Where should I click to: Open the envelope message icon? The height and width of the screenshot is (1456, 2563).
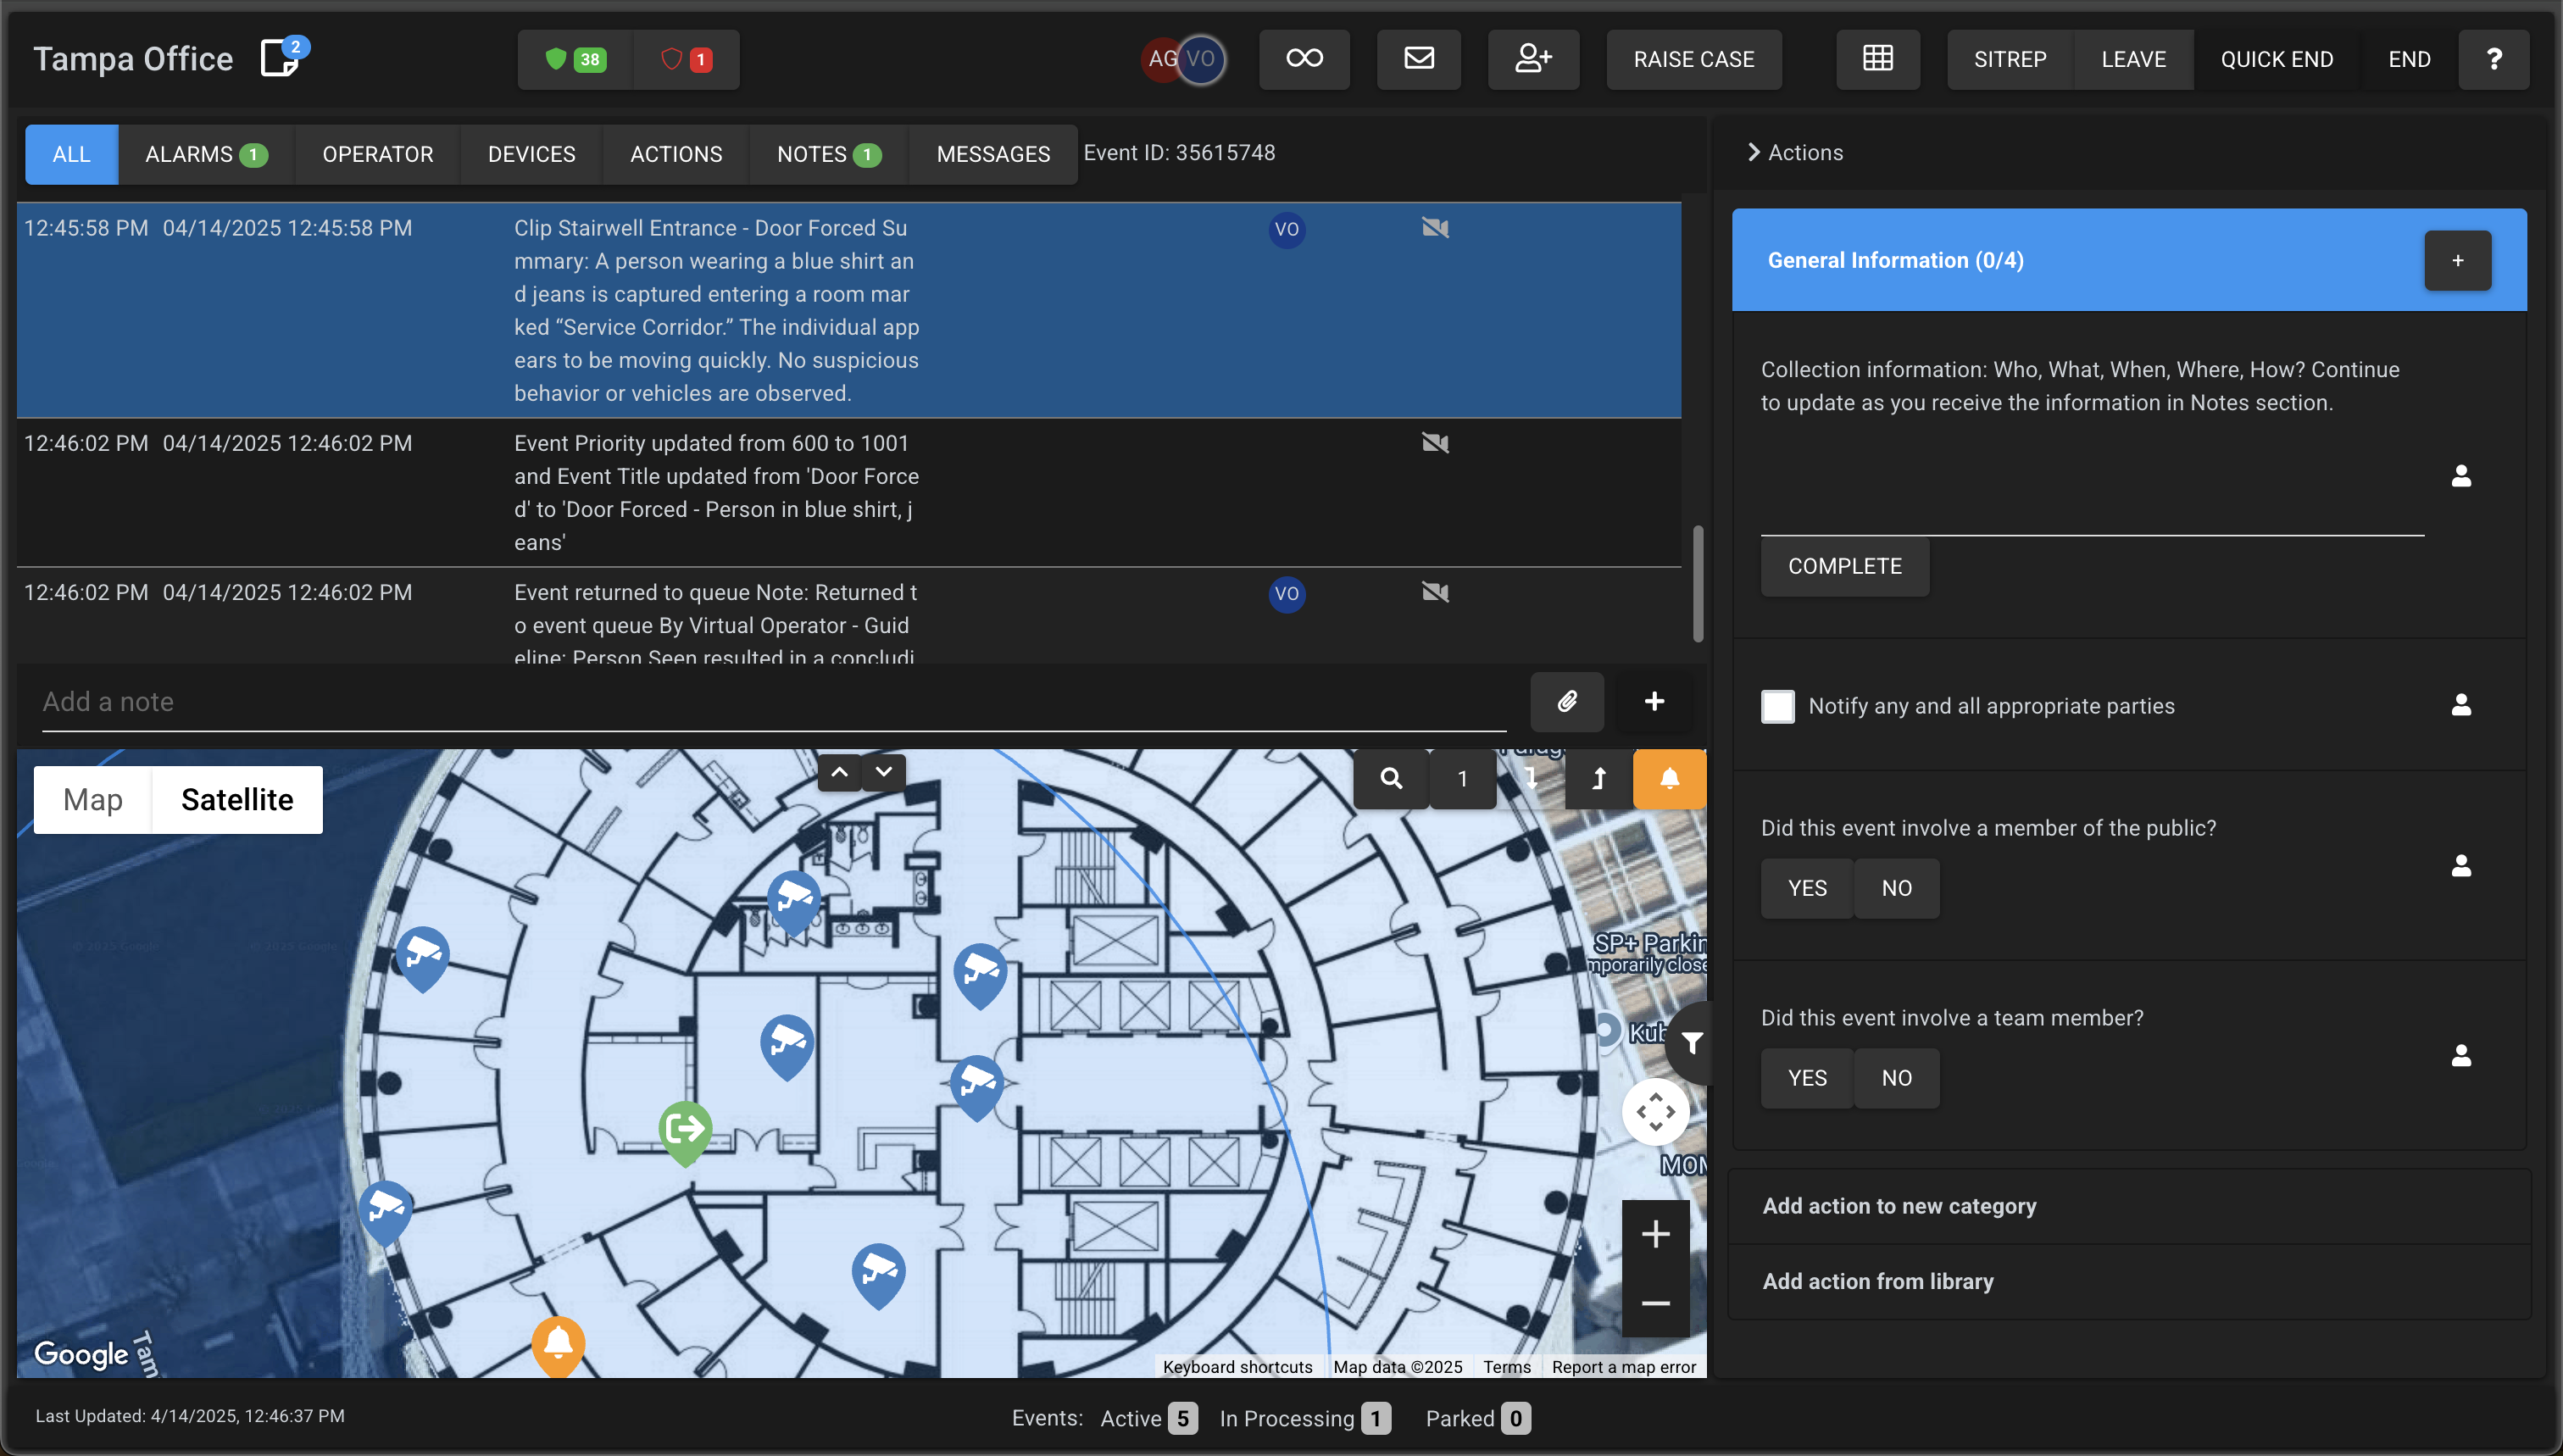1418,59
